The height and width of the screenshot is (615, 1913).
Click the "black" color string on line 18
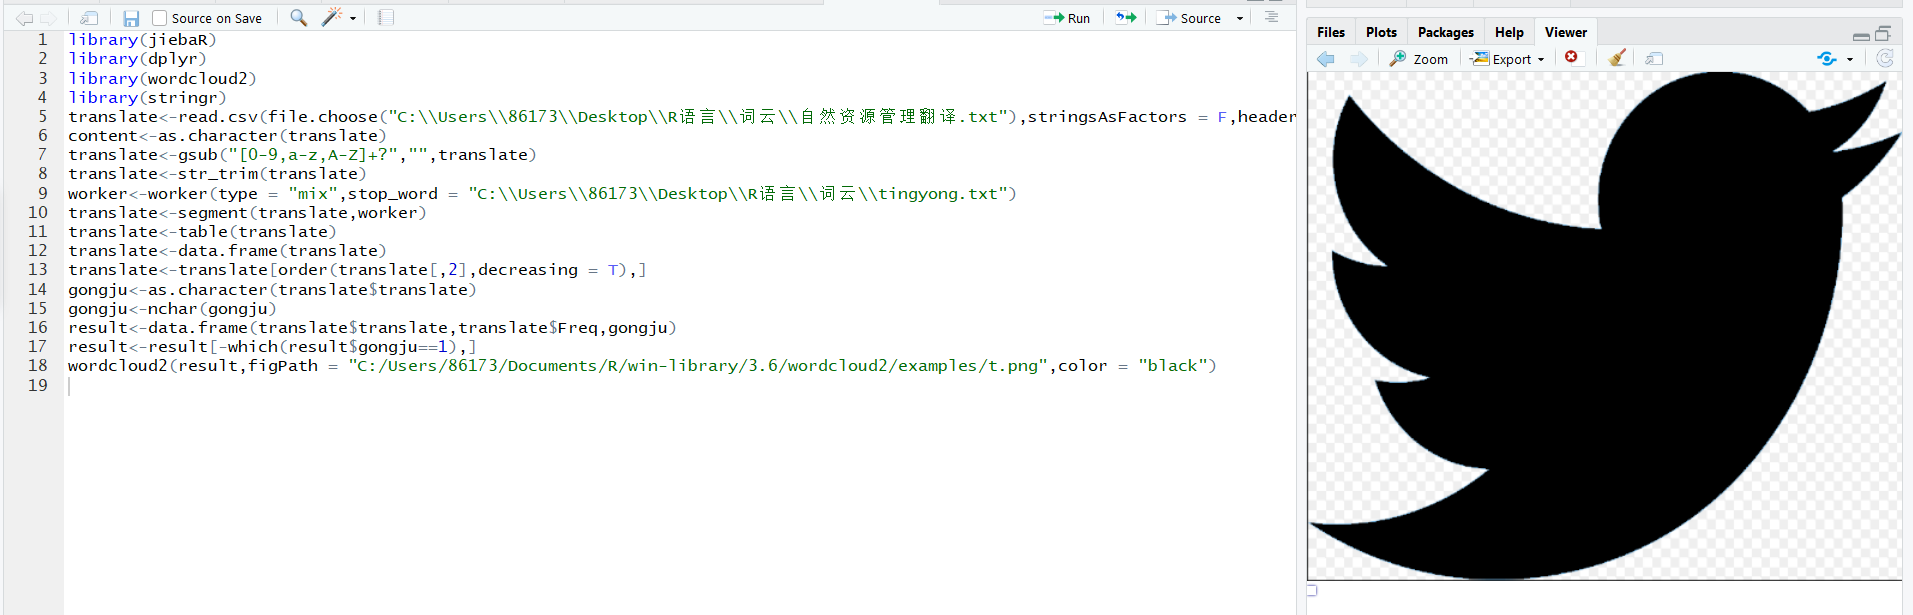[1172, 366]
